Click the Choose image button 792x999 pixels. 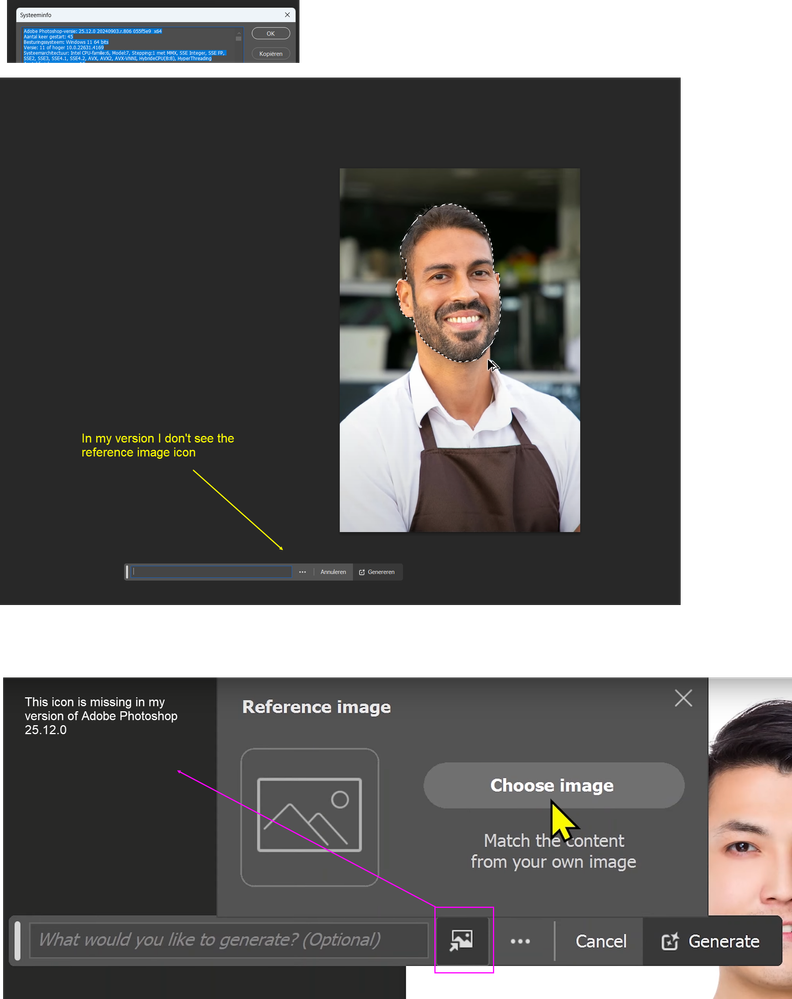point(553,786)
